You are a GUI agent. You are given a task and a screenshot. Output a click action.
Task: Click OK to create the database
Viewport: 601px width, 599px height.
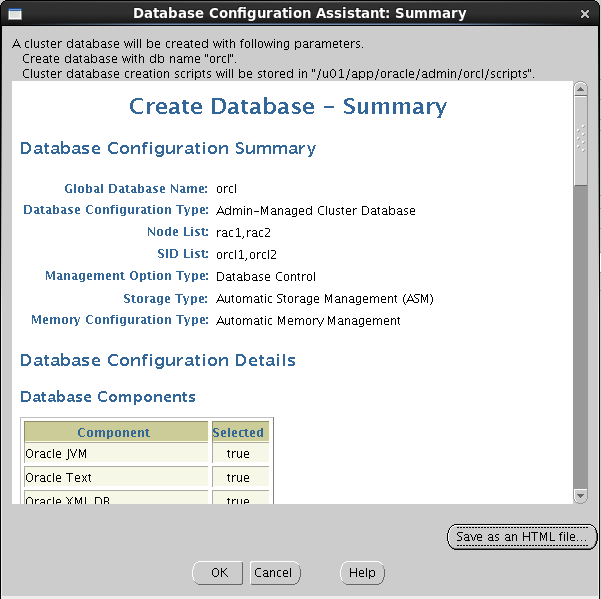(217, 573)
